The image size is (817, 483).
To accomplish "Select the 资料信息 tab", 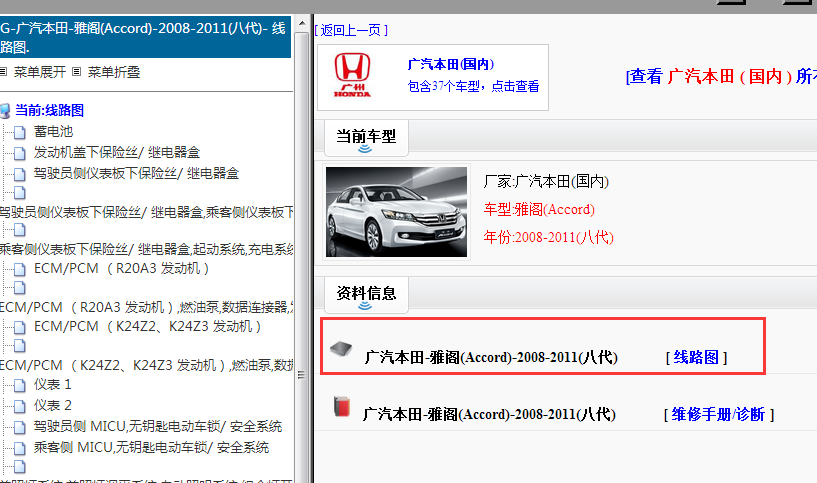I will [366, 295].
